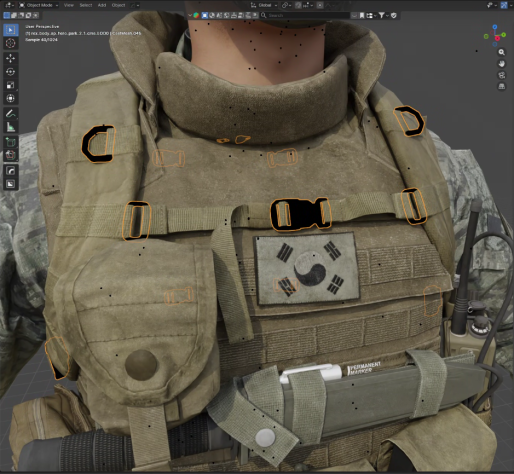Viewport: 514px width, 474px height.
Task: Enable intersect selection mode icon
Action: pyautogui.click(x=36, y=15)
